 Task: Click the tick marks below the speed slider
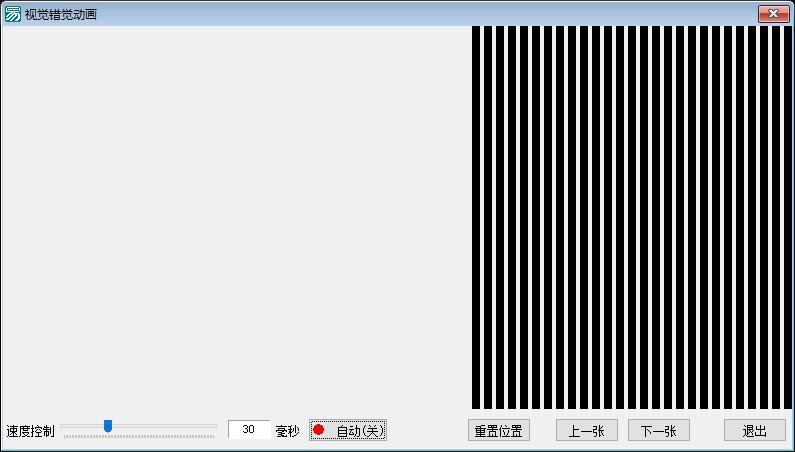[x=138, y=437]
